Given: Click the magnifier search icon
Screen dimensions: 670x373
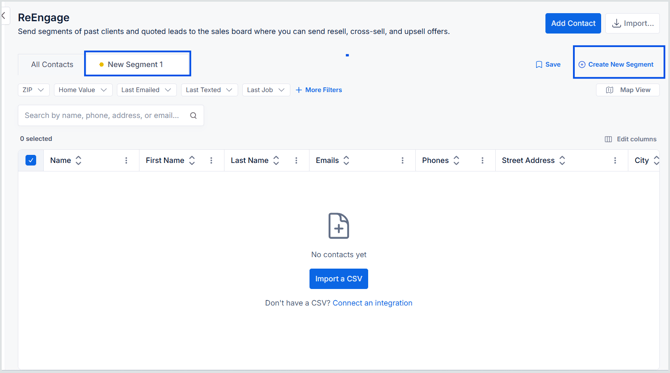Looking at the screenshot, I should point(193,115).
